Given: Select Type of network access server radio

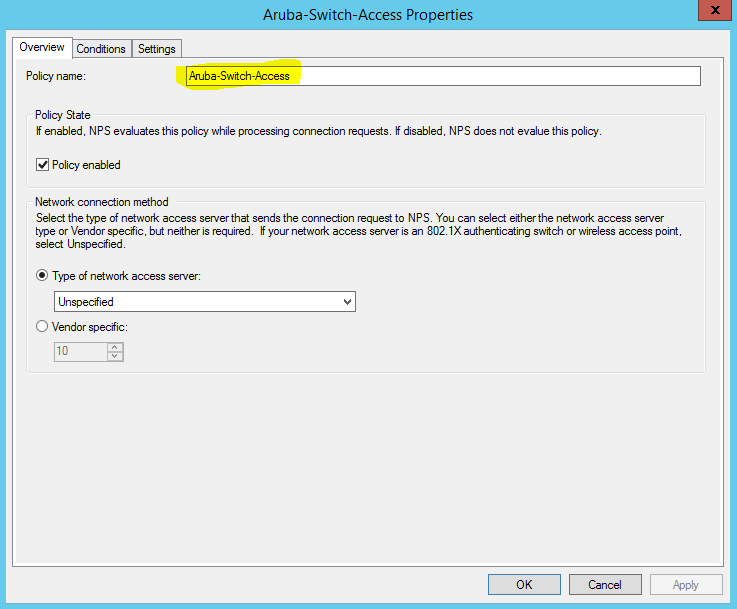Looking at the screenshot, I should [x=42, y=275].
